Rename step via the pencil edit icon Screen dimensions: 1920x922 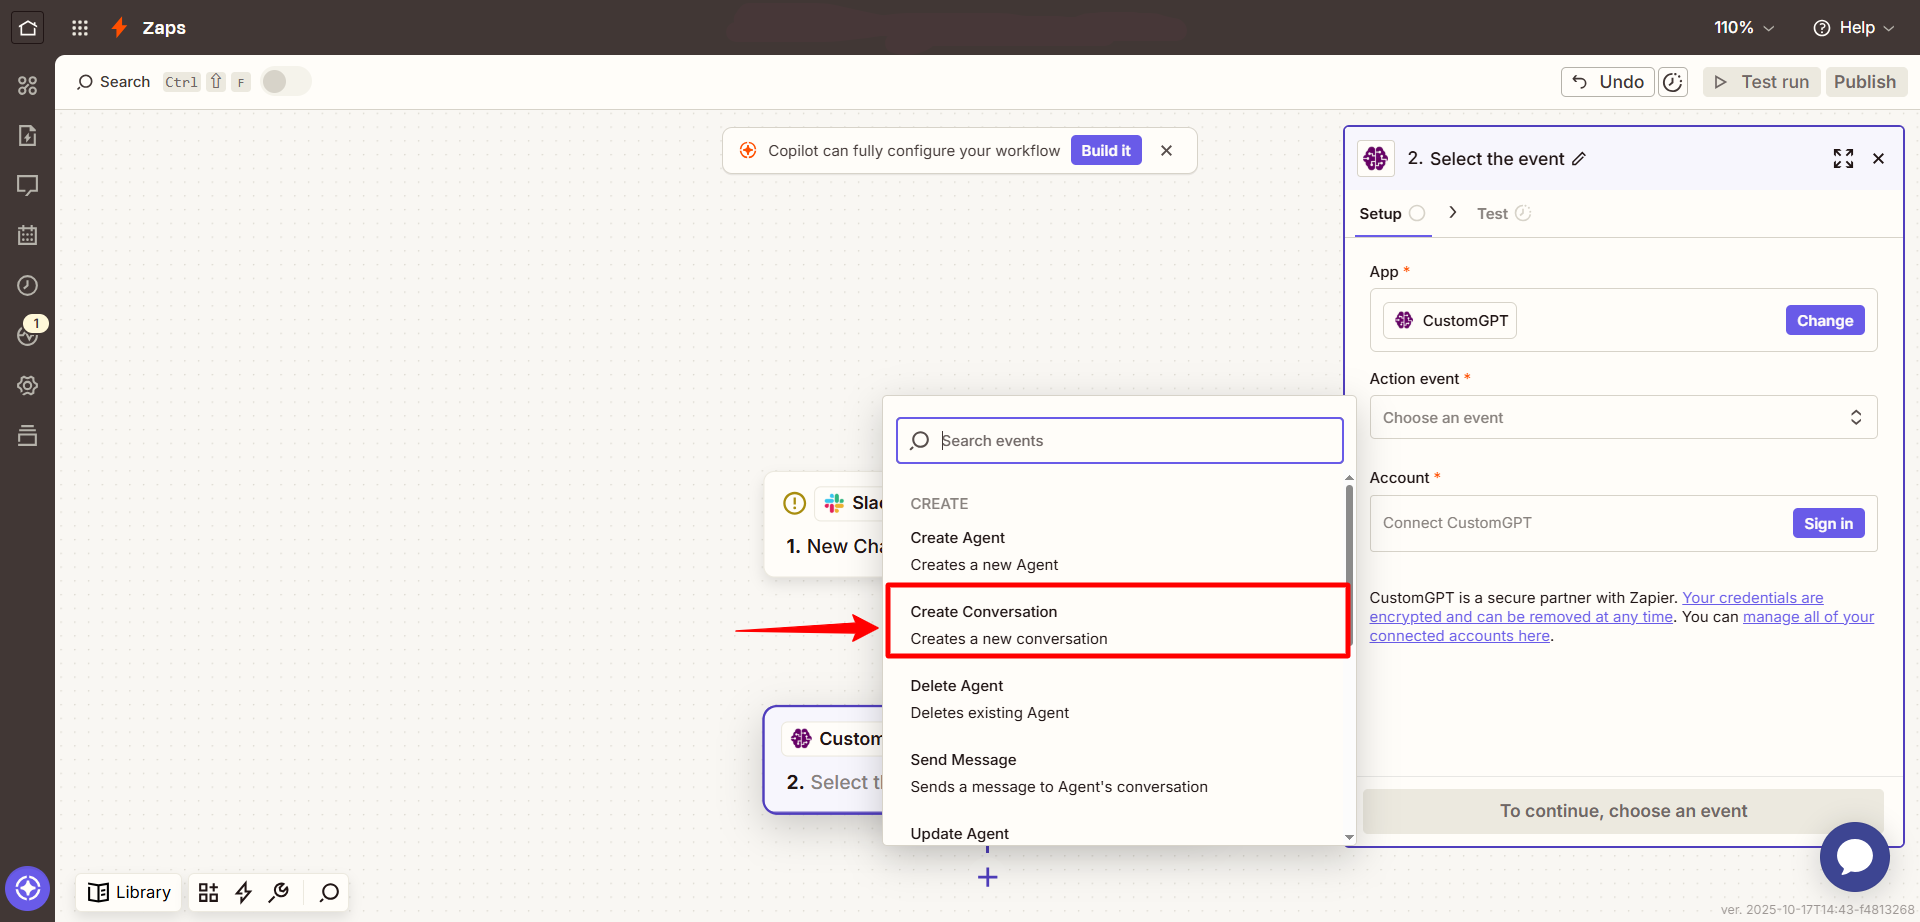tap(1579, 159)
